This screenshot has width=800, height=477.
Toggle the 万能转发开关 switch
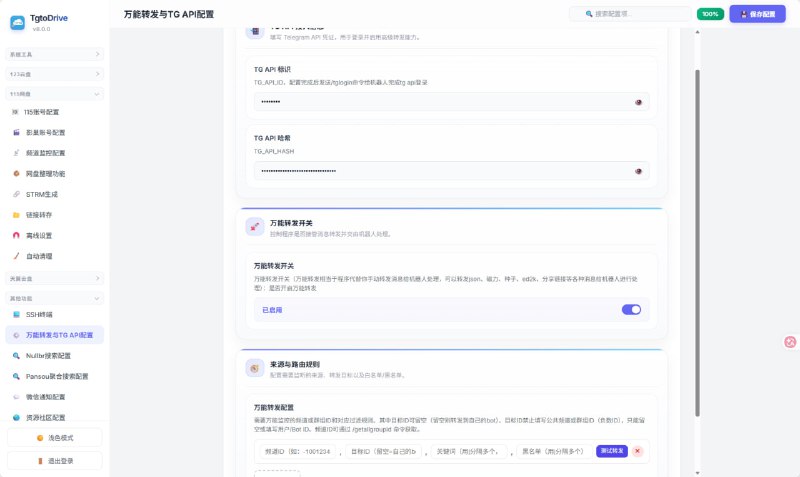pos(631,310)
